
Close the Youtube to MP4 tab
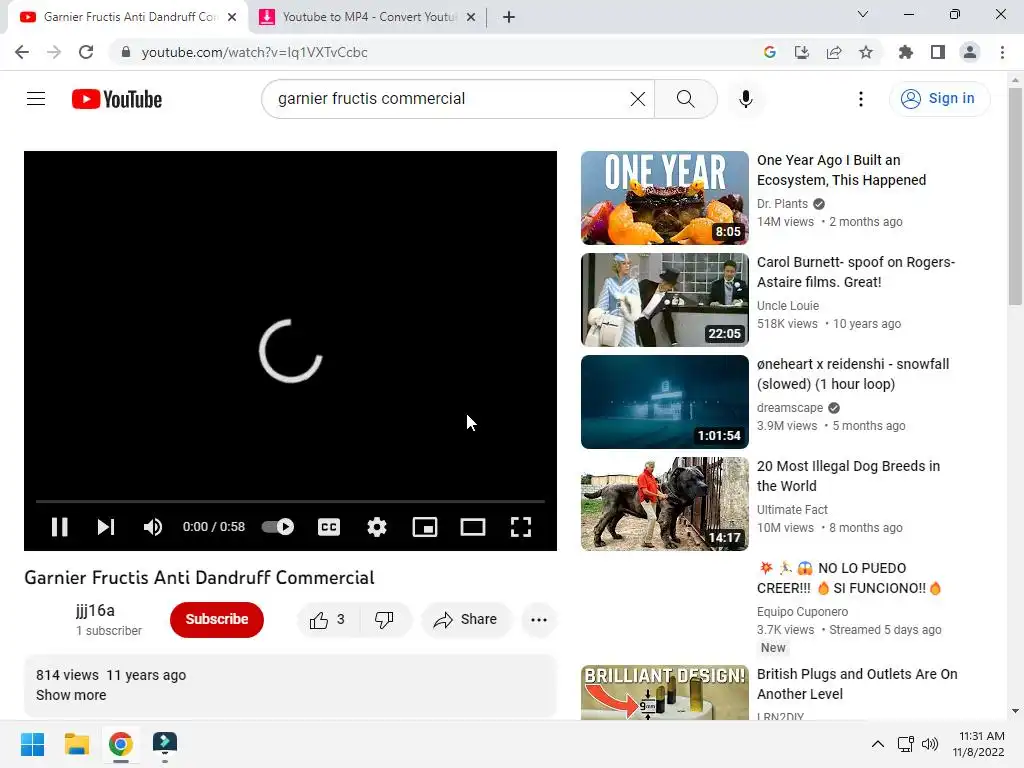(471, 17)
